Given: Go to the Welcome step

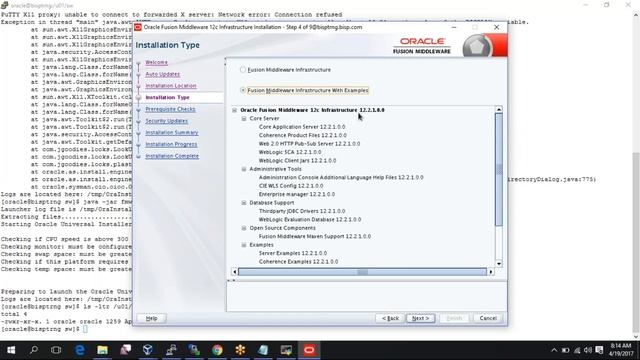Looking at the screenshot, I should [x=156, y=62].
